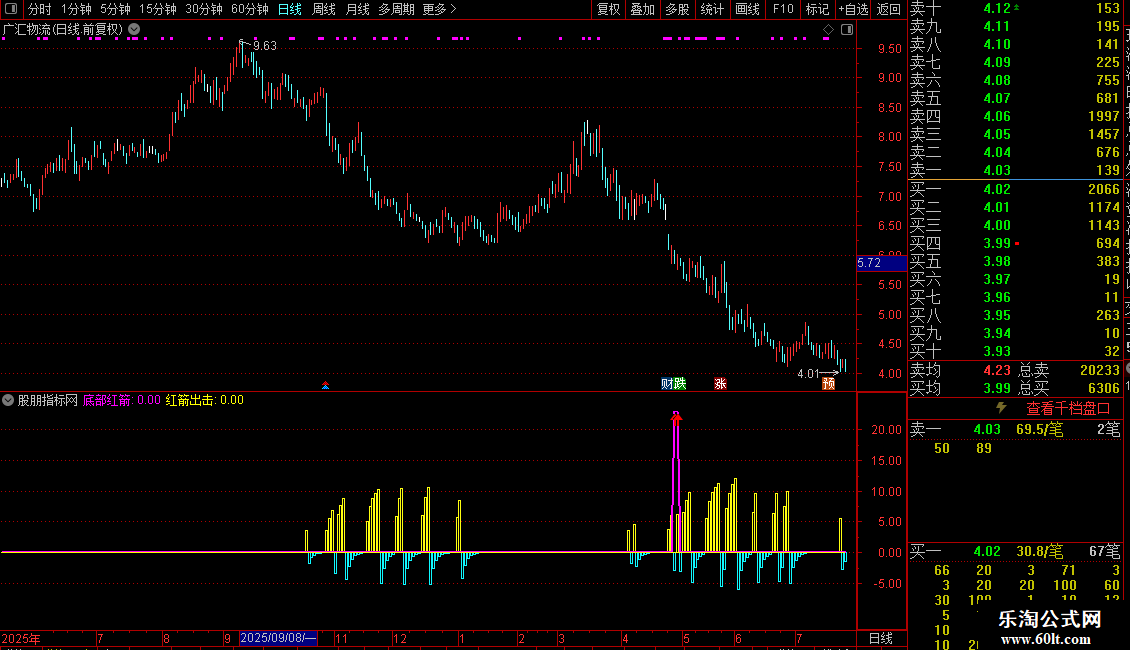Click the 2025年 label on the time axis
Screen dimensions: 1130x650
[x=21, y=638]
